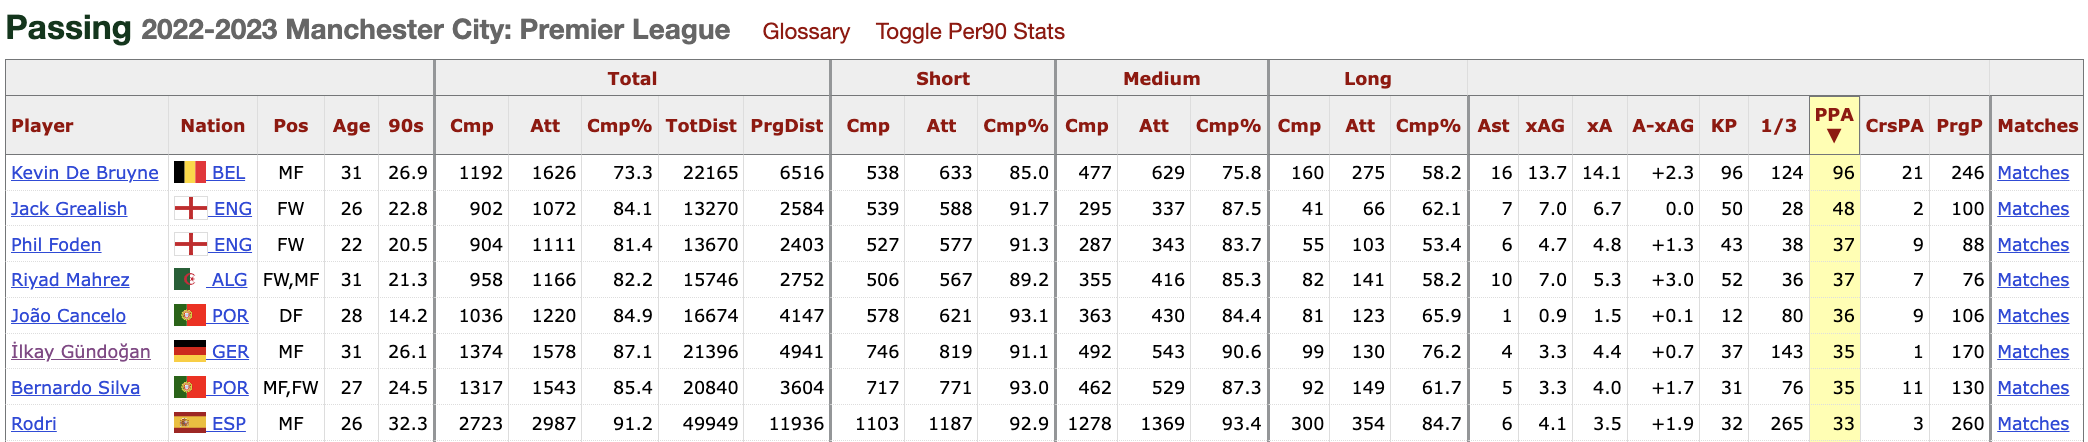Open Matches link for Rodri
Image resolution: width=2088 pixels, height=442 pixels.
click(x=2033, y=423)
